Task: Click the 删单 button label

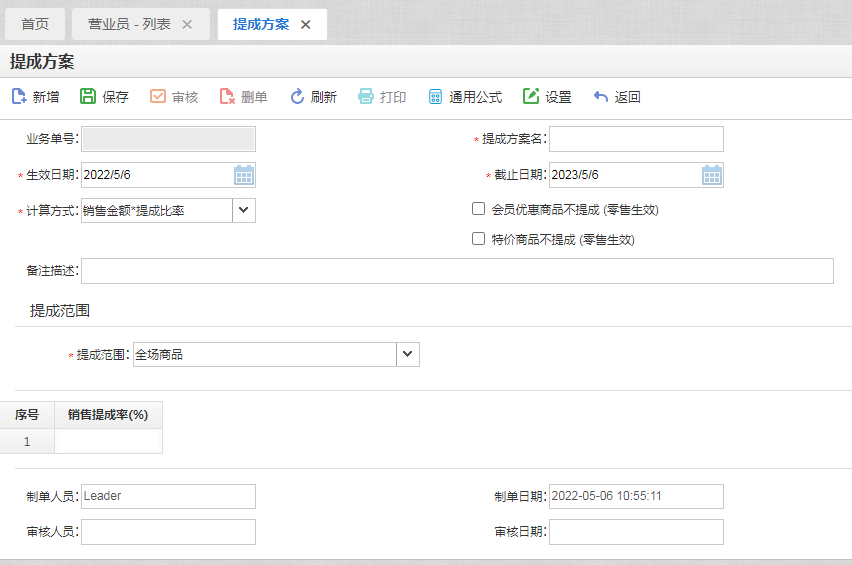Action: pyautogui.click(x=254, y=97)
